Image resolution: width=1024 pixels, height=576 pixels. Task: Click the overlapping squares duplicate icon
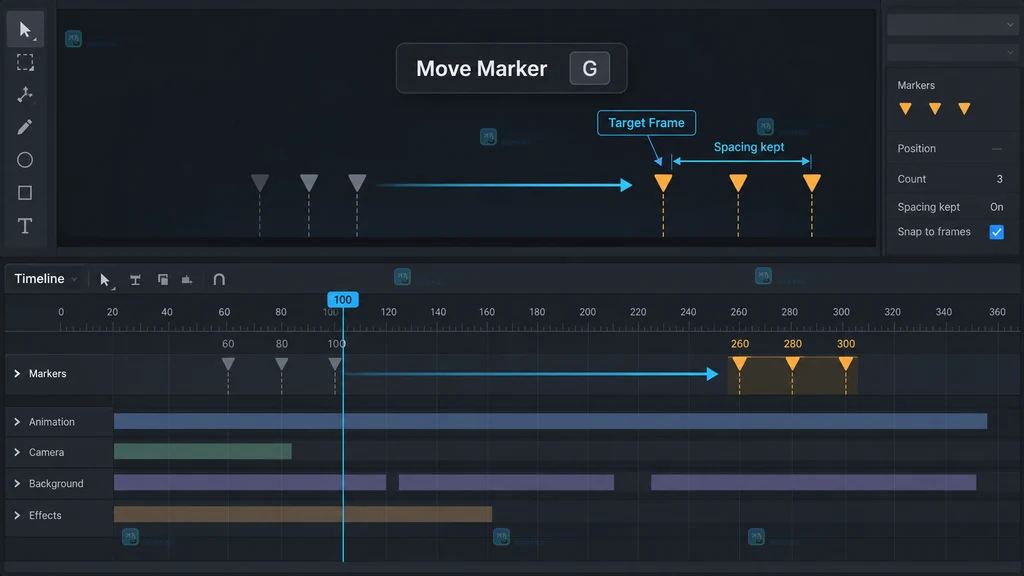[163, 280]
